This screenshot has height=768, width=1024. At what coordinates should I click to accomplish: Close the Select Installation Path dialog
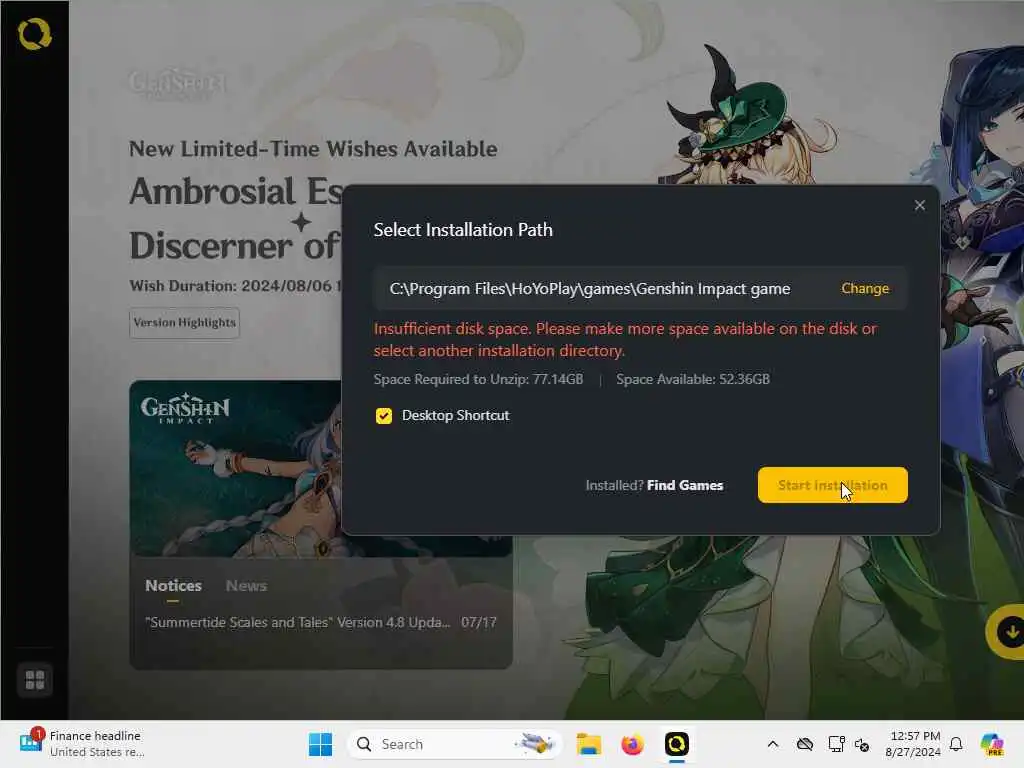tap(920, 205)
